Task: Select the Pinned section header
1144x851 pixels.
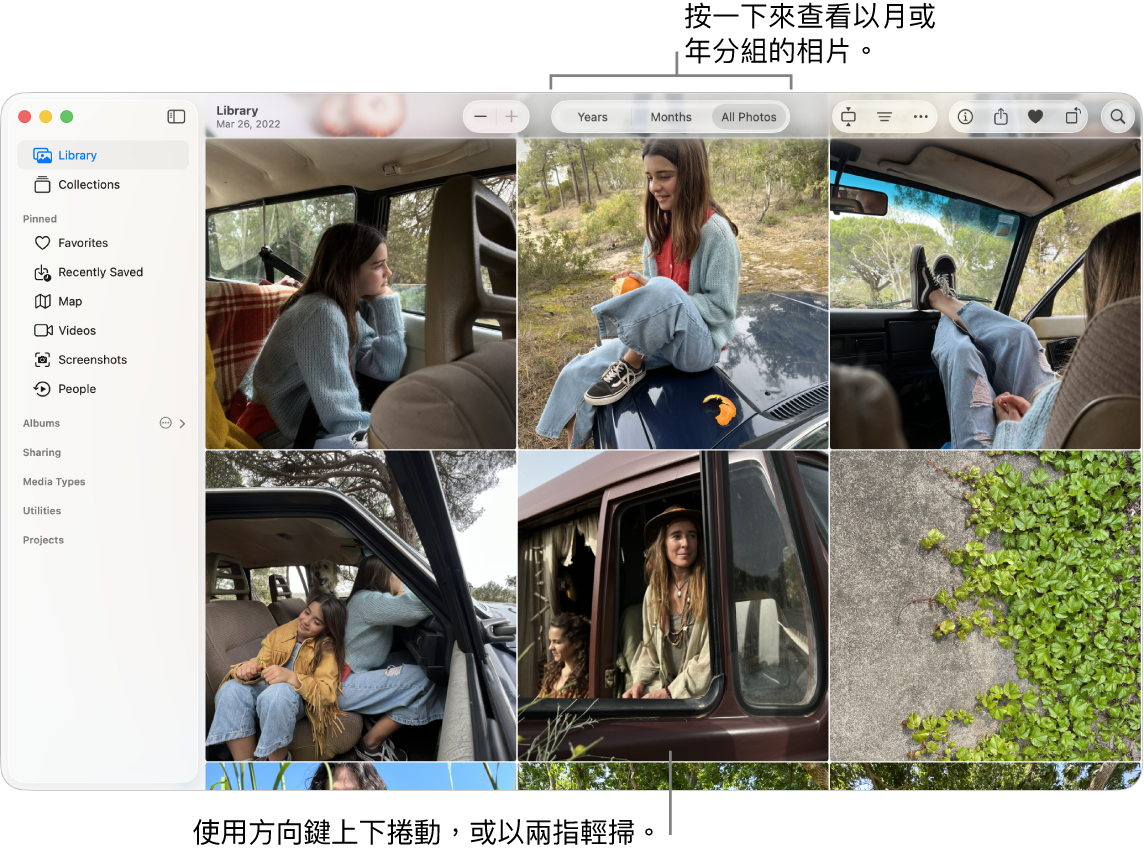Action: click(39, 219)
